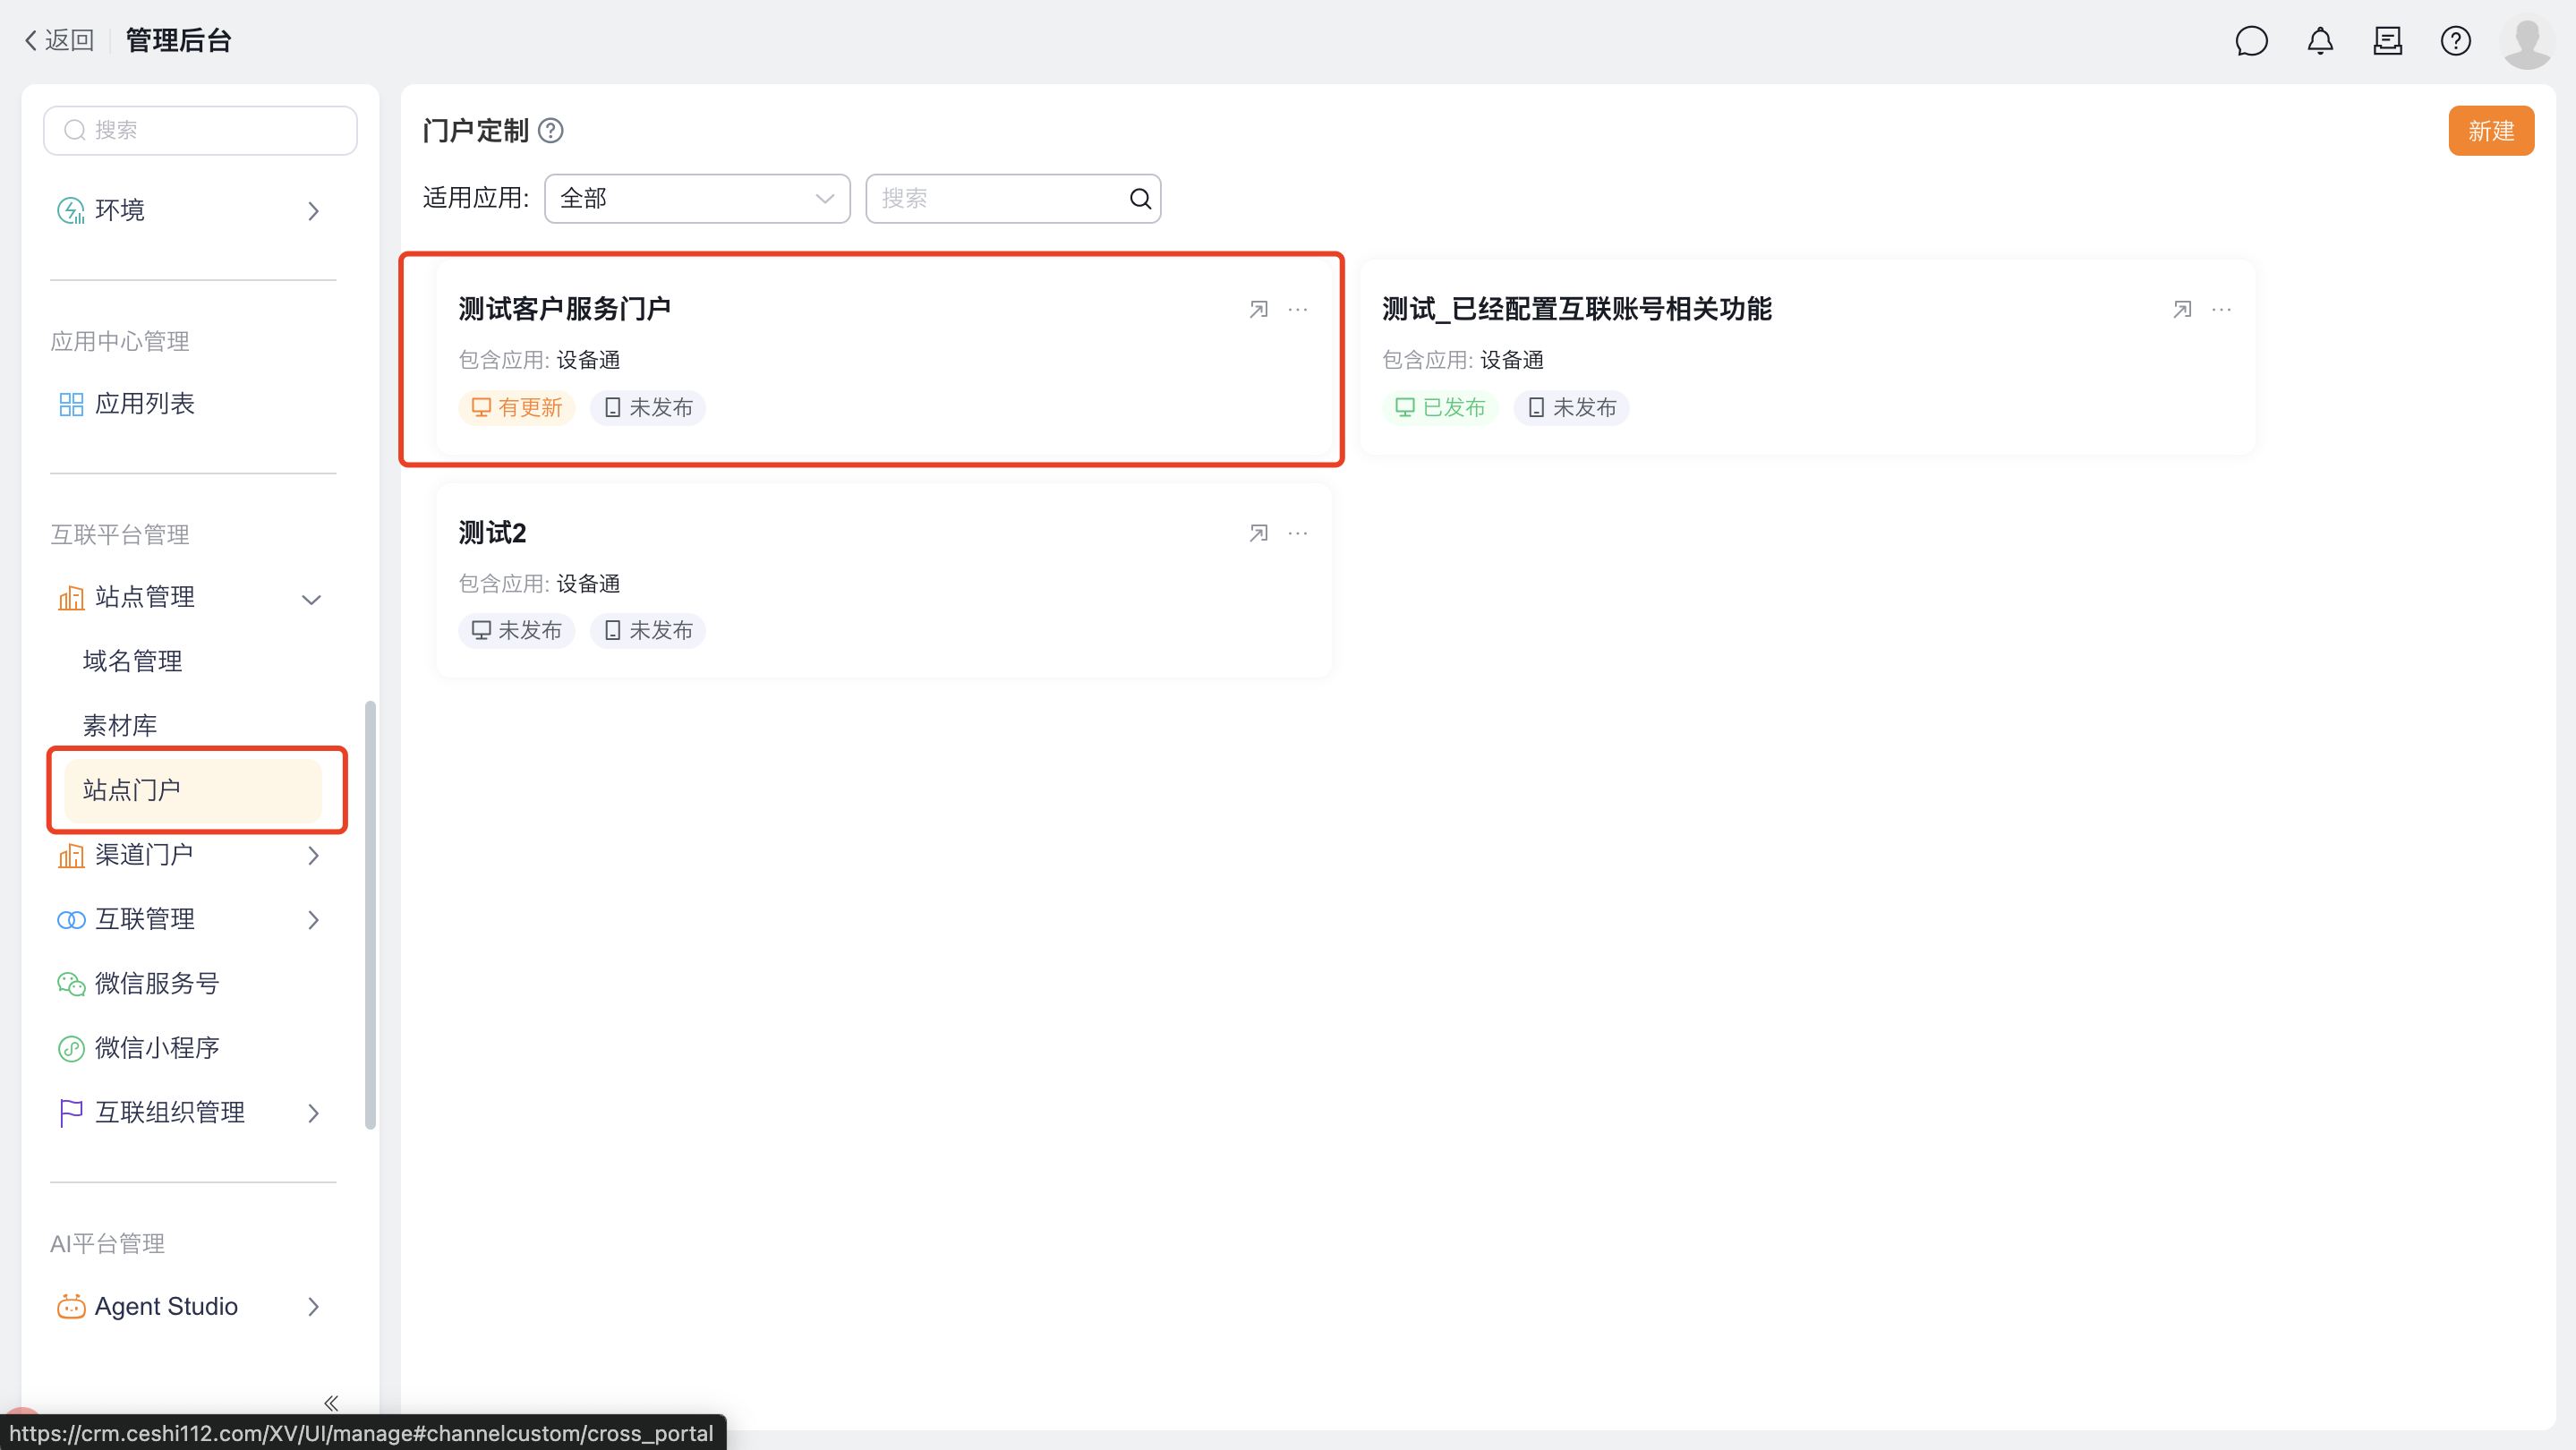Screen dimensions: 2576x1450
Task: Open 微信服务号 menu item
Action: coord(157,984)
